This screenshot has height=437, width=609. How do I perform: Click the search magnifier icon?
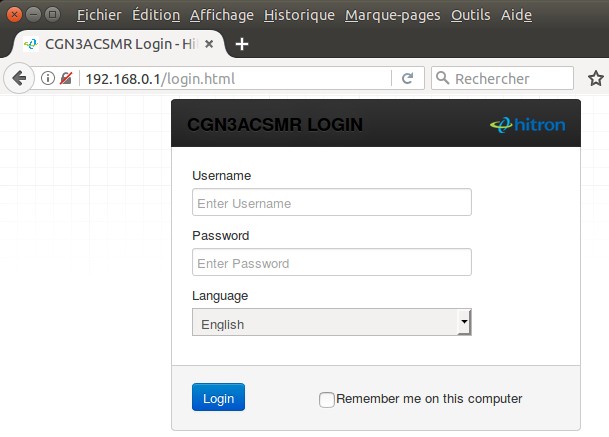[442, 78]
